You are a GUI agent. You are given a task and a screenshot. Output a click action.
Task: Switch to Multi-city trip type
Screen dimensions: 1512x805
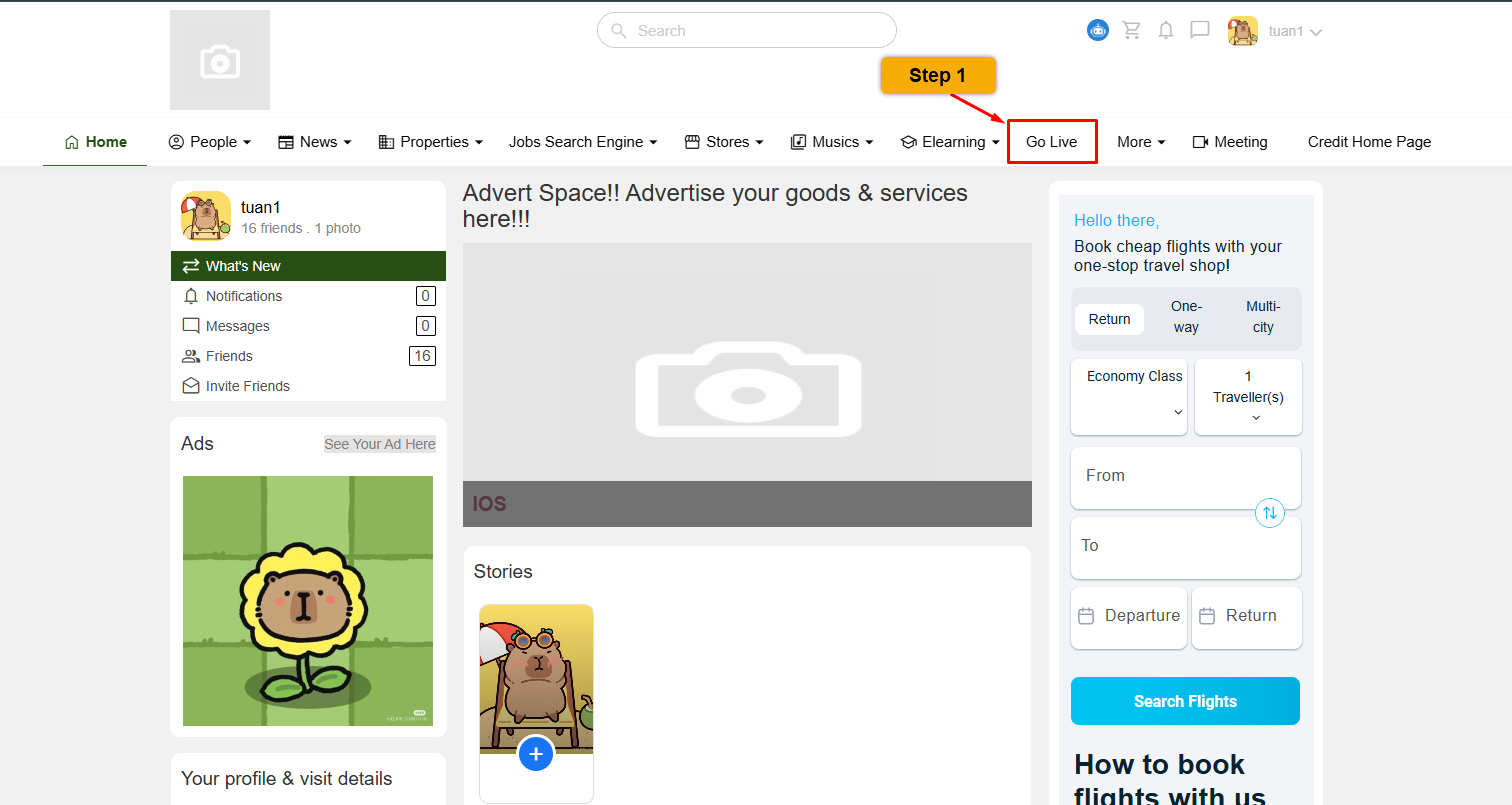coord(1263,317)
